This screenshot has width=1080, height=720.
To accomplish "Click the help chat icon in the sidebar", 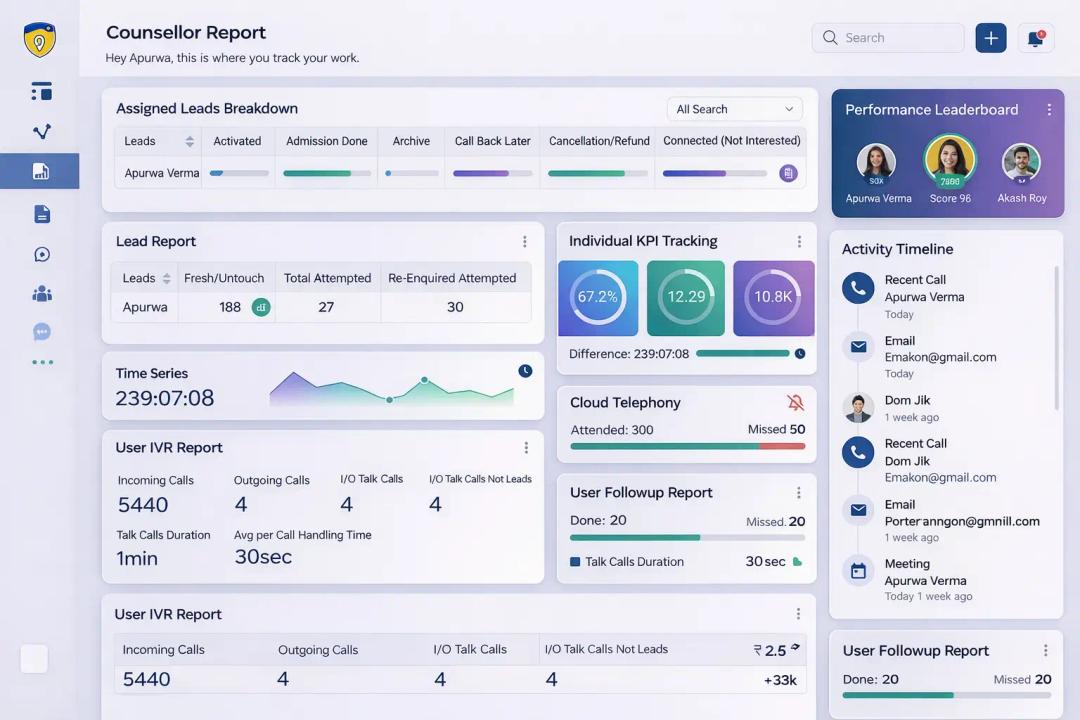I will point(42,254).
